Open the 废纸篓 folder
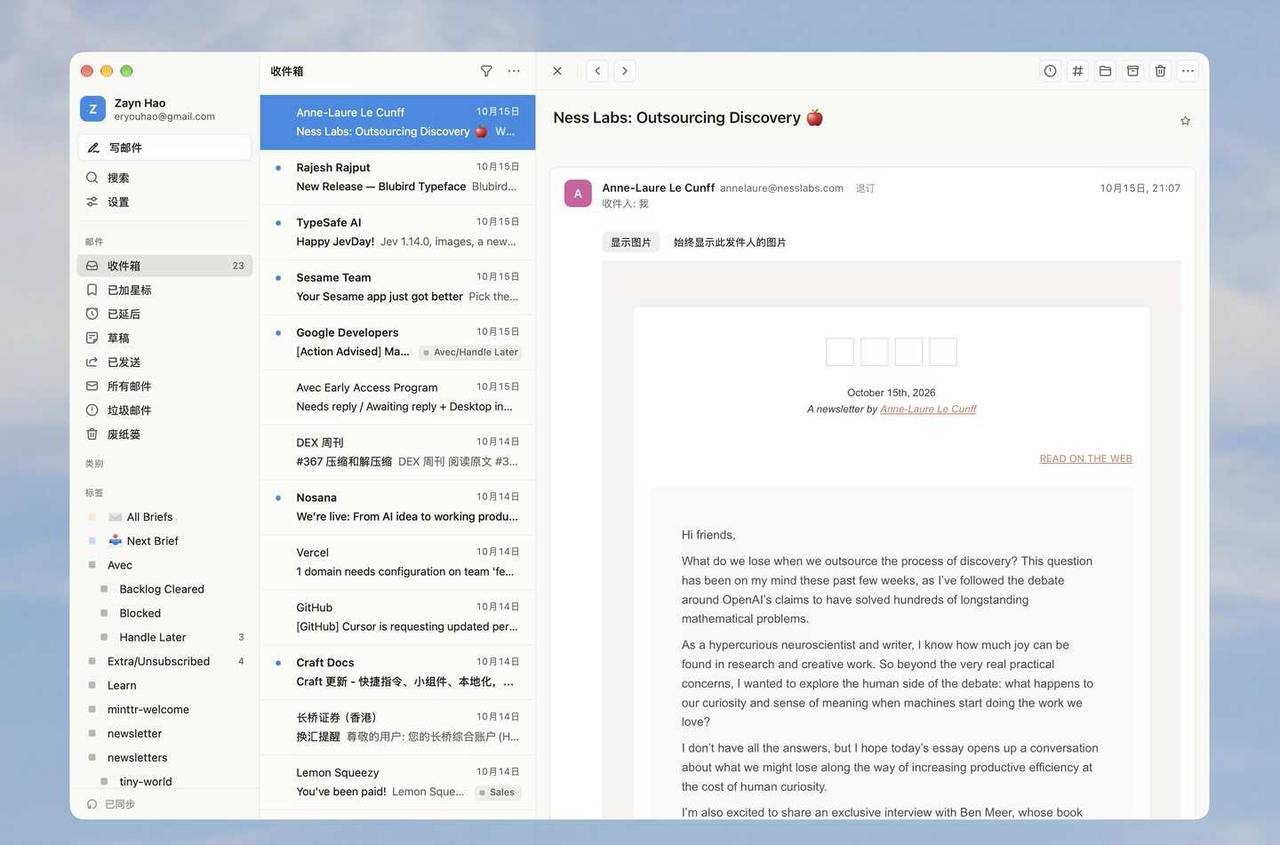Screen dimensions: 1280x845 [x=165, y=434]
